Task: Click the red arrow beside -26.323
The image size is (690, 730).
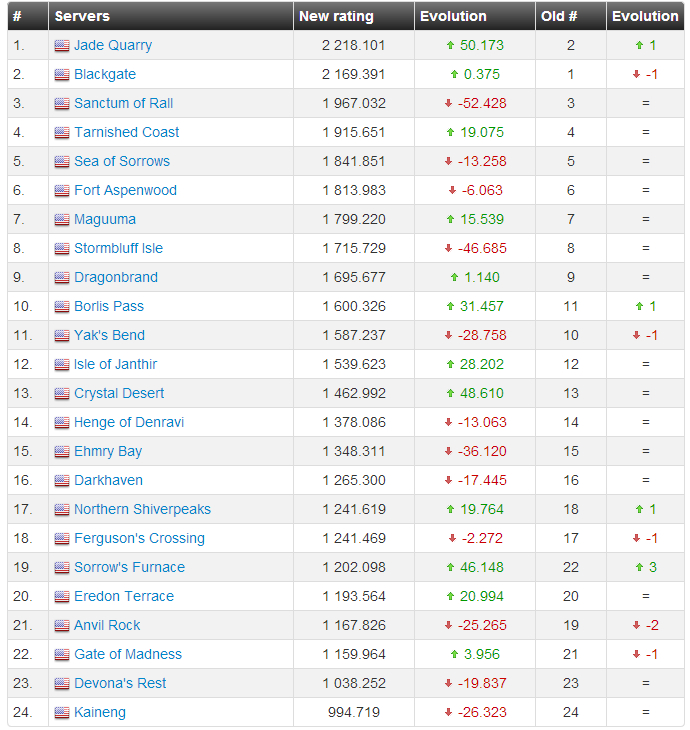Action: click(448, 712)
